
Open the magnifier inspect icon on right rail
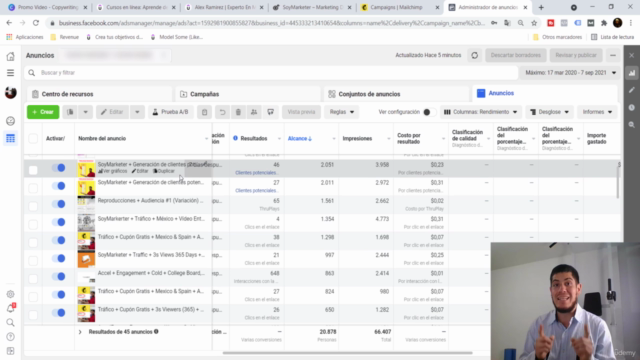(632, 125)
